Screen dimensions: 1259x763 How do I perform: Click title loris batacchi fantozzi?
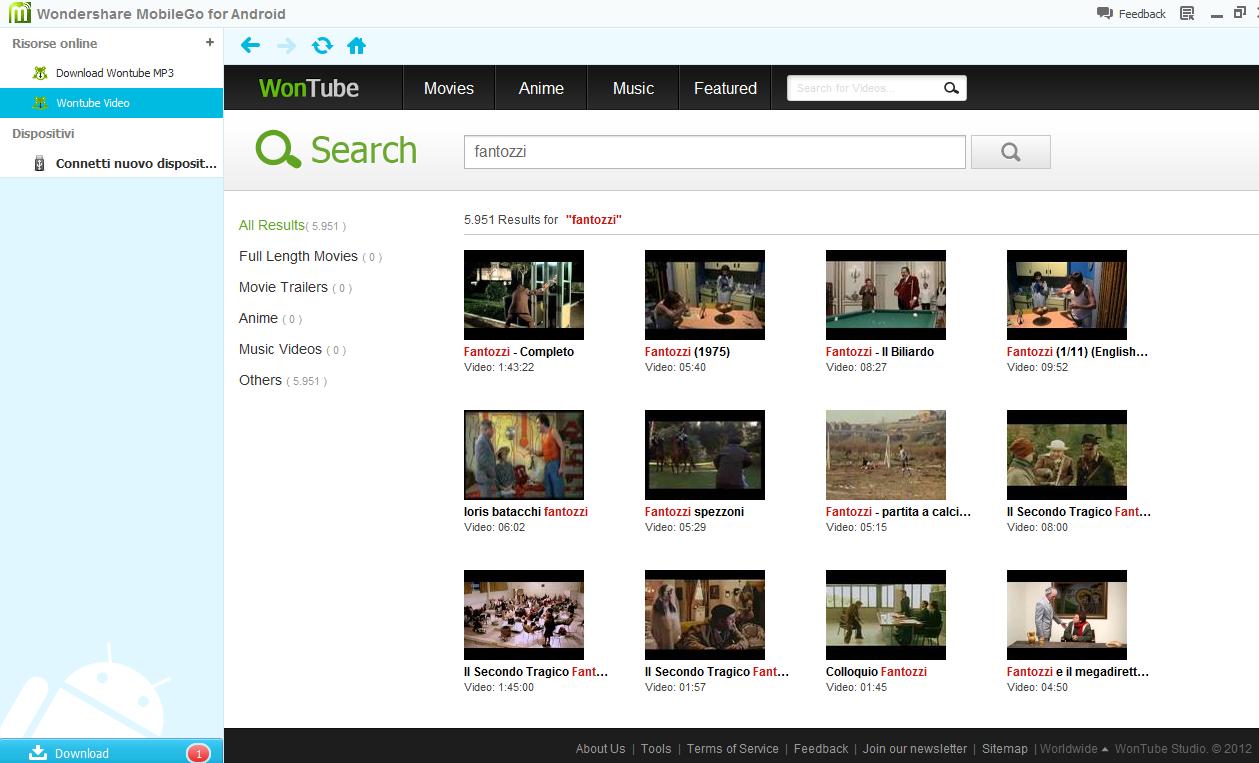click(526, 512)
